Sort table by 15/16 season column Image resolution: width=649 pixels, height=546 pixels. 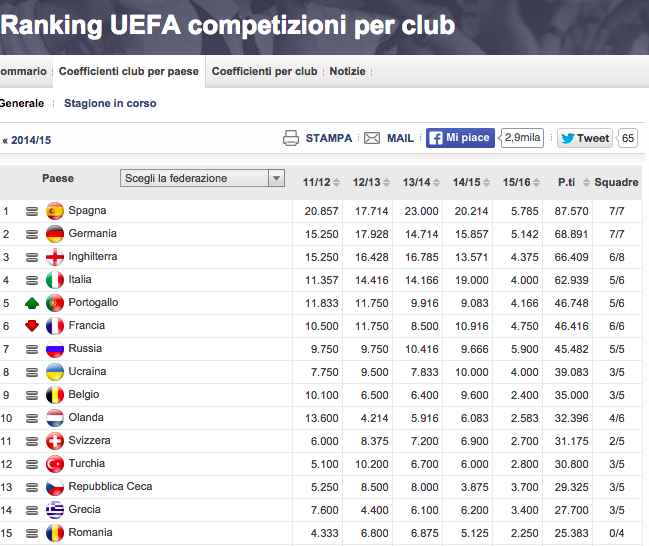(x=521, y=182)
